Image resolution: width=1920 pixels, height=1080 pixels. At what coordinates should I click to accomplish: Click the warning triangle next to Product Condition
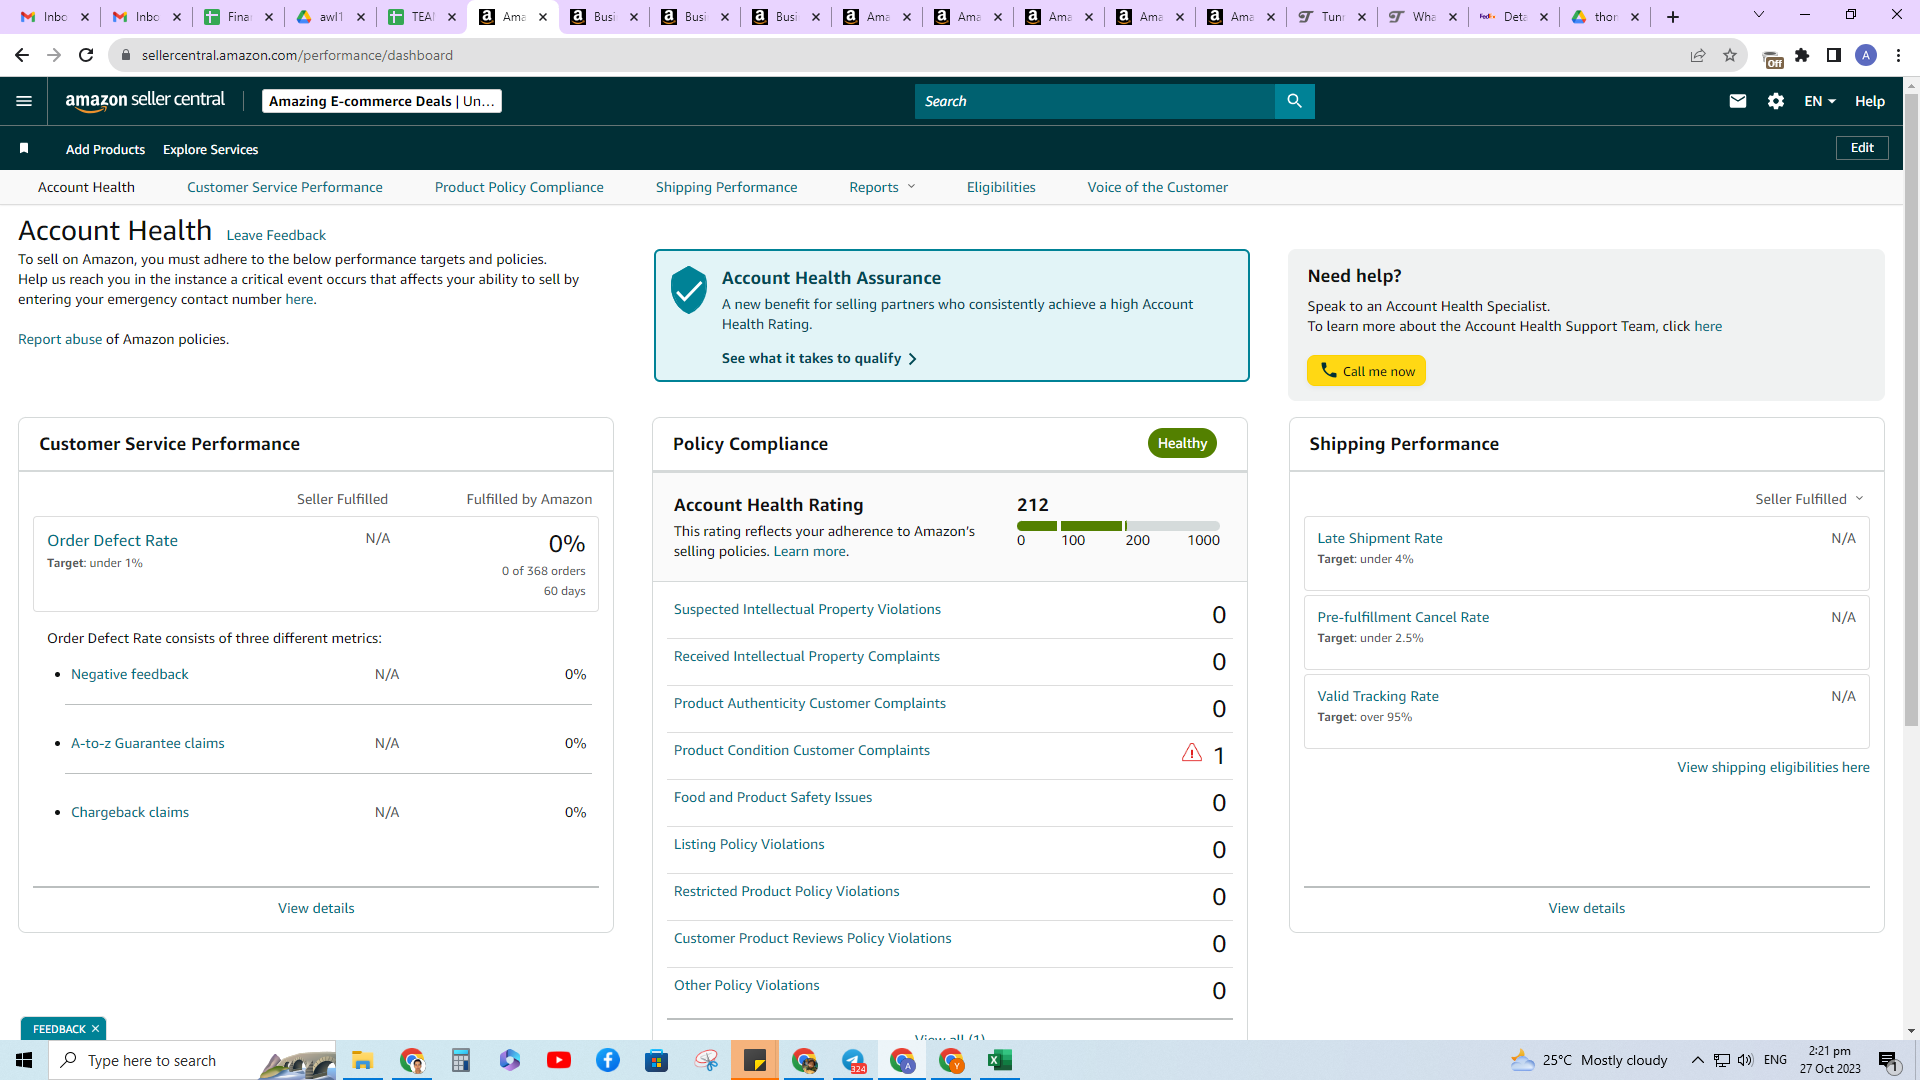pyautogui.click(x=1192, y=753)
